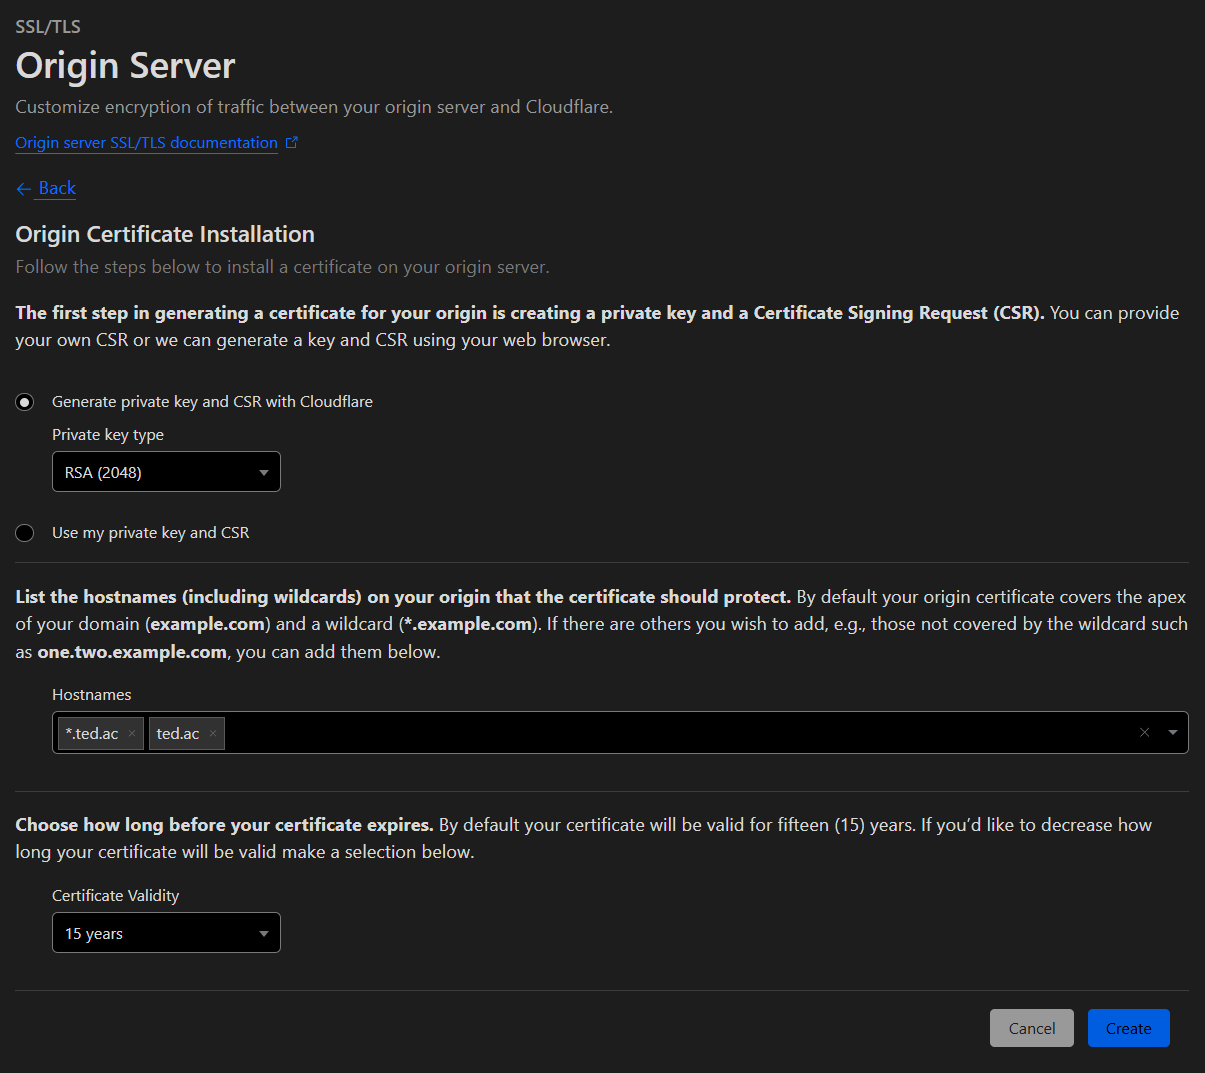Image resolution: width=1205 pixels, height=1073 pixels.
Task: Open the external link icon beside documentation
Action: (x=292, y=143)
